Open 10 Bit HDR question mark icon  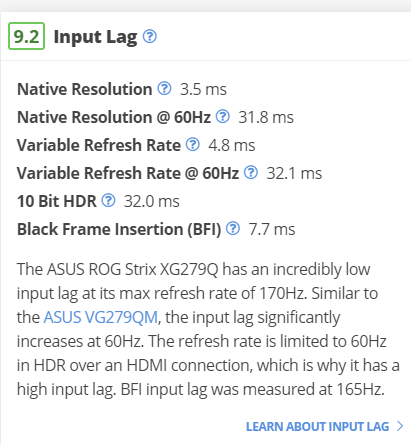pos(108,200)
